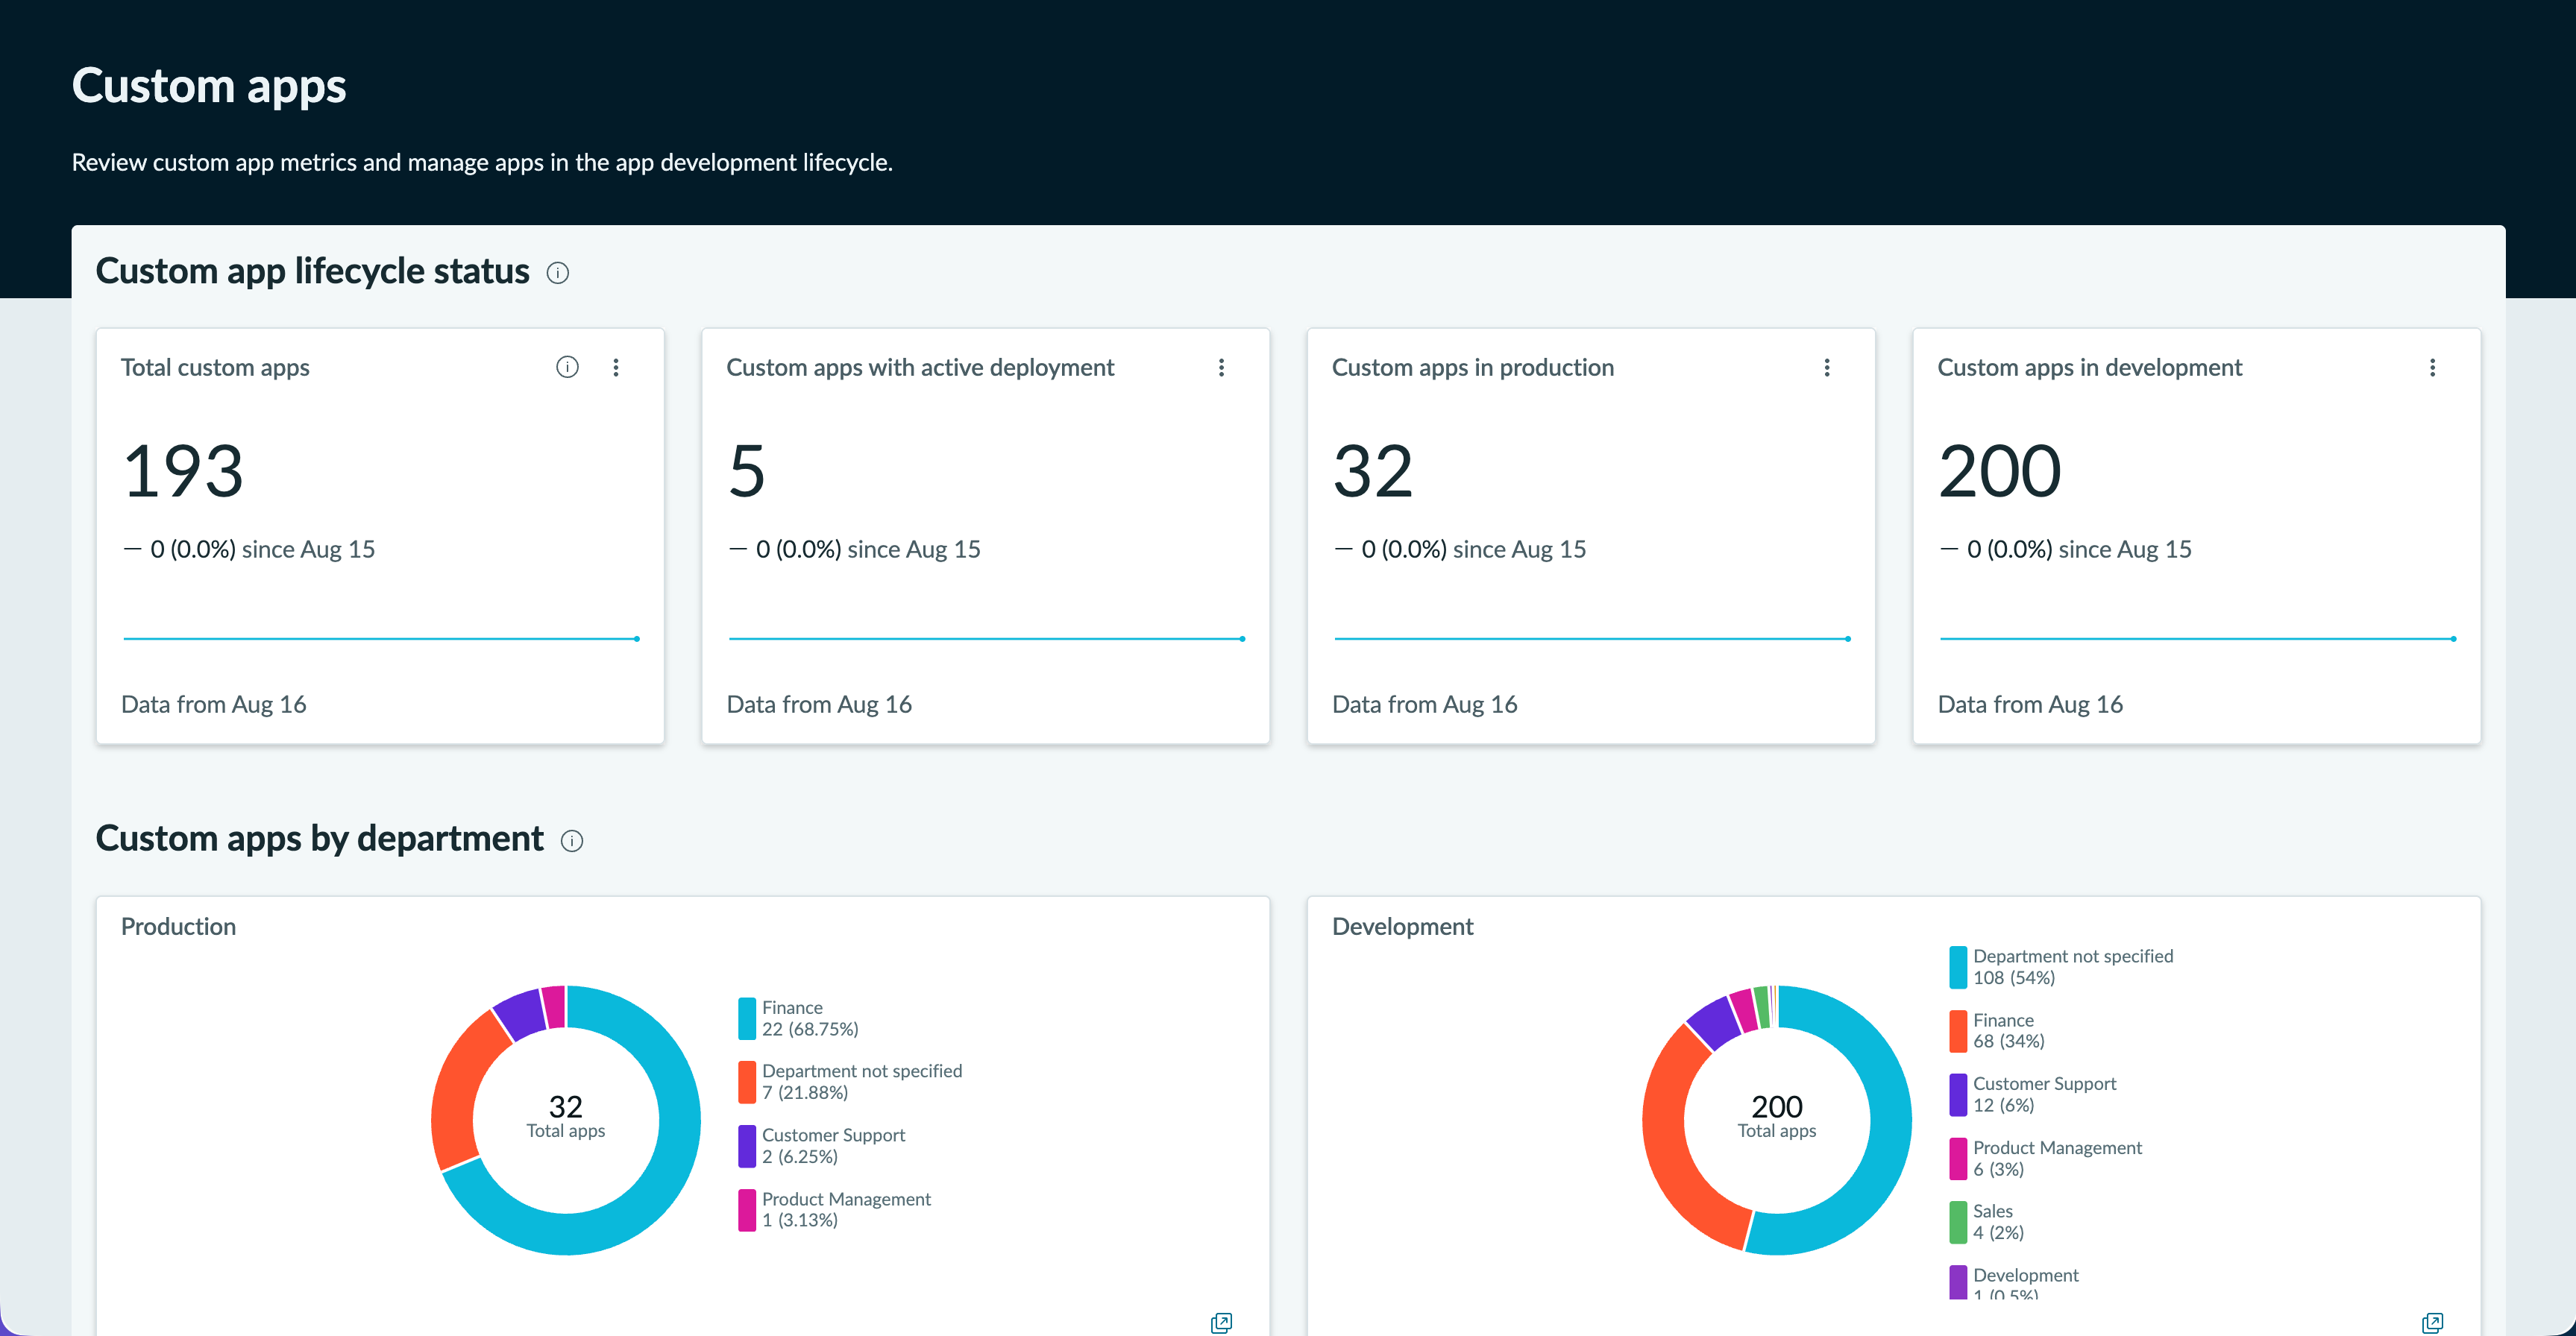Click trend line endpoint on Total custom apps
The image size is (2576, 1336).
click(x=637, y=639)
